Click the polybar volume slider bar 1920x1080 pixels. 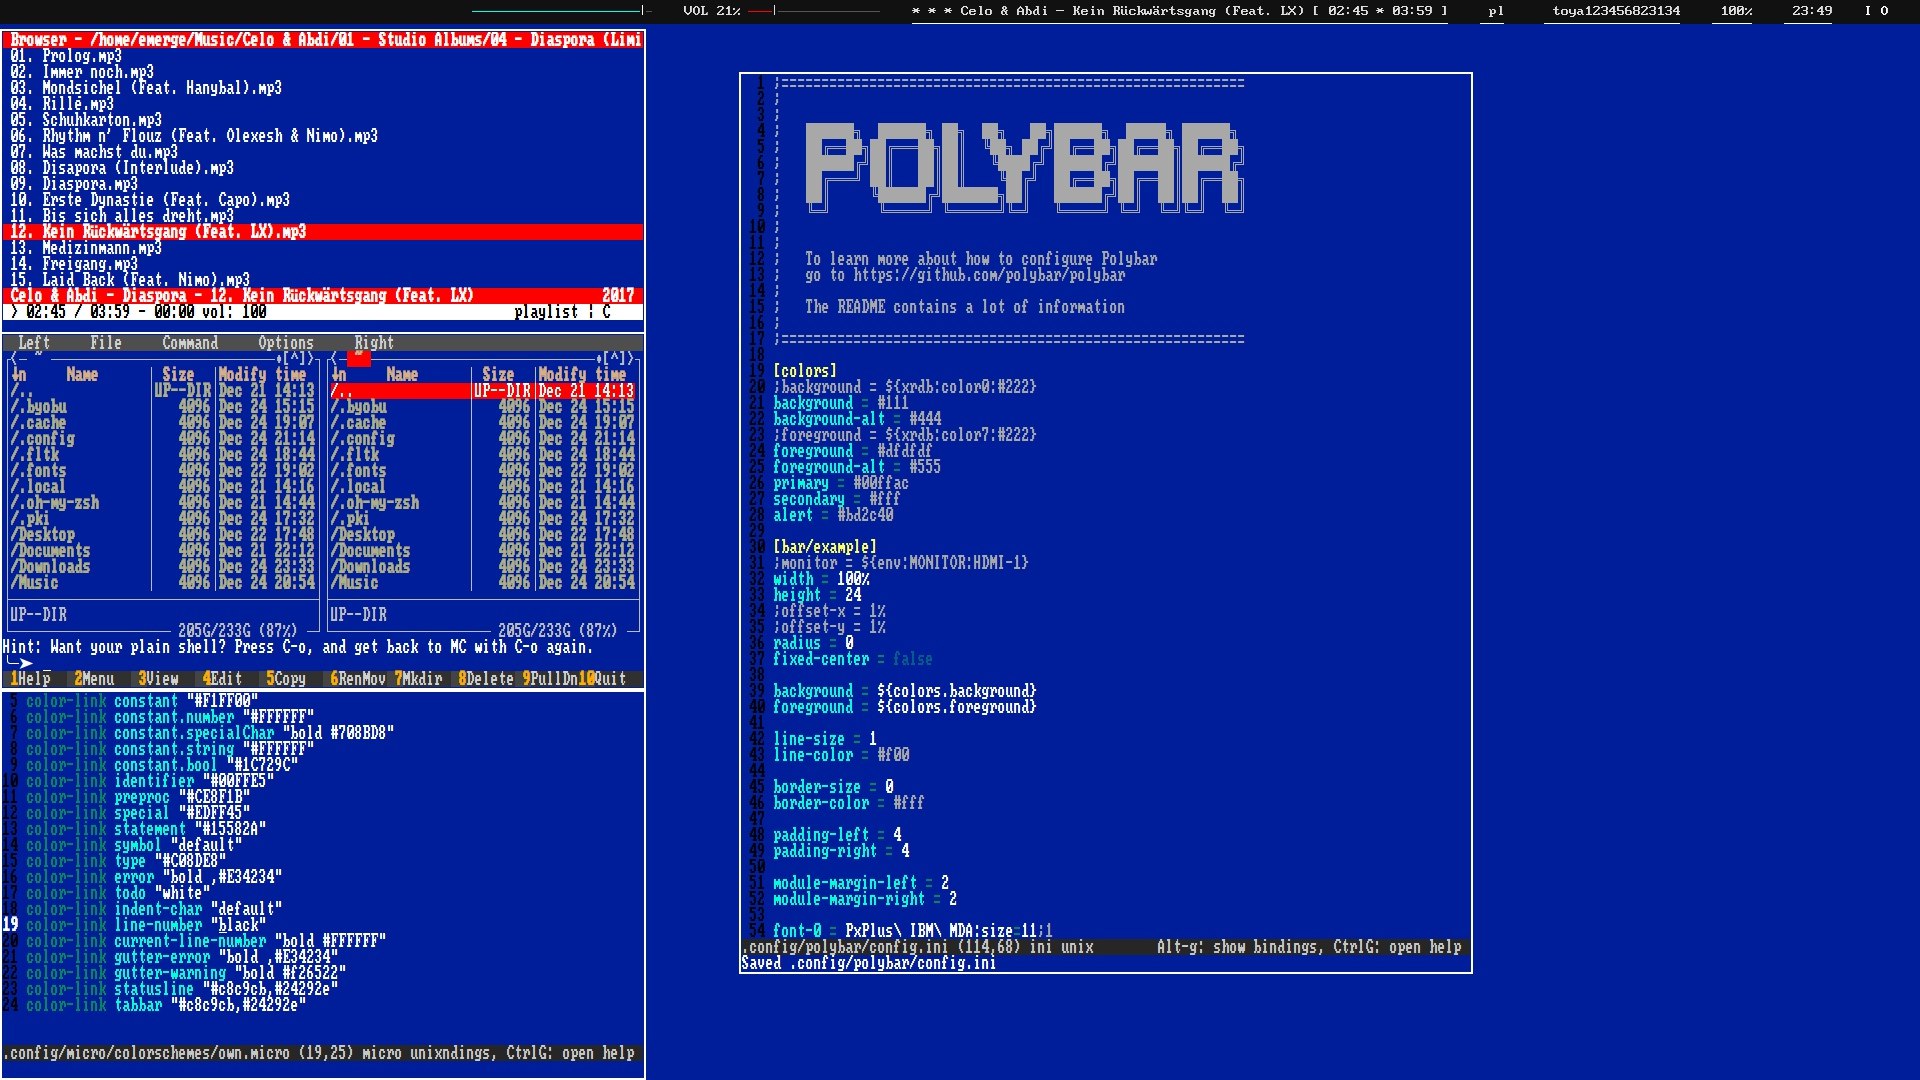[812, 11]
